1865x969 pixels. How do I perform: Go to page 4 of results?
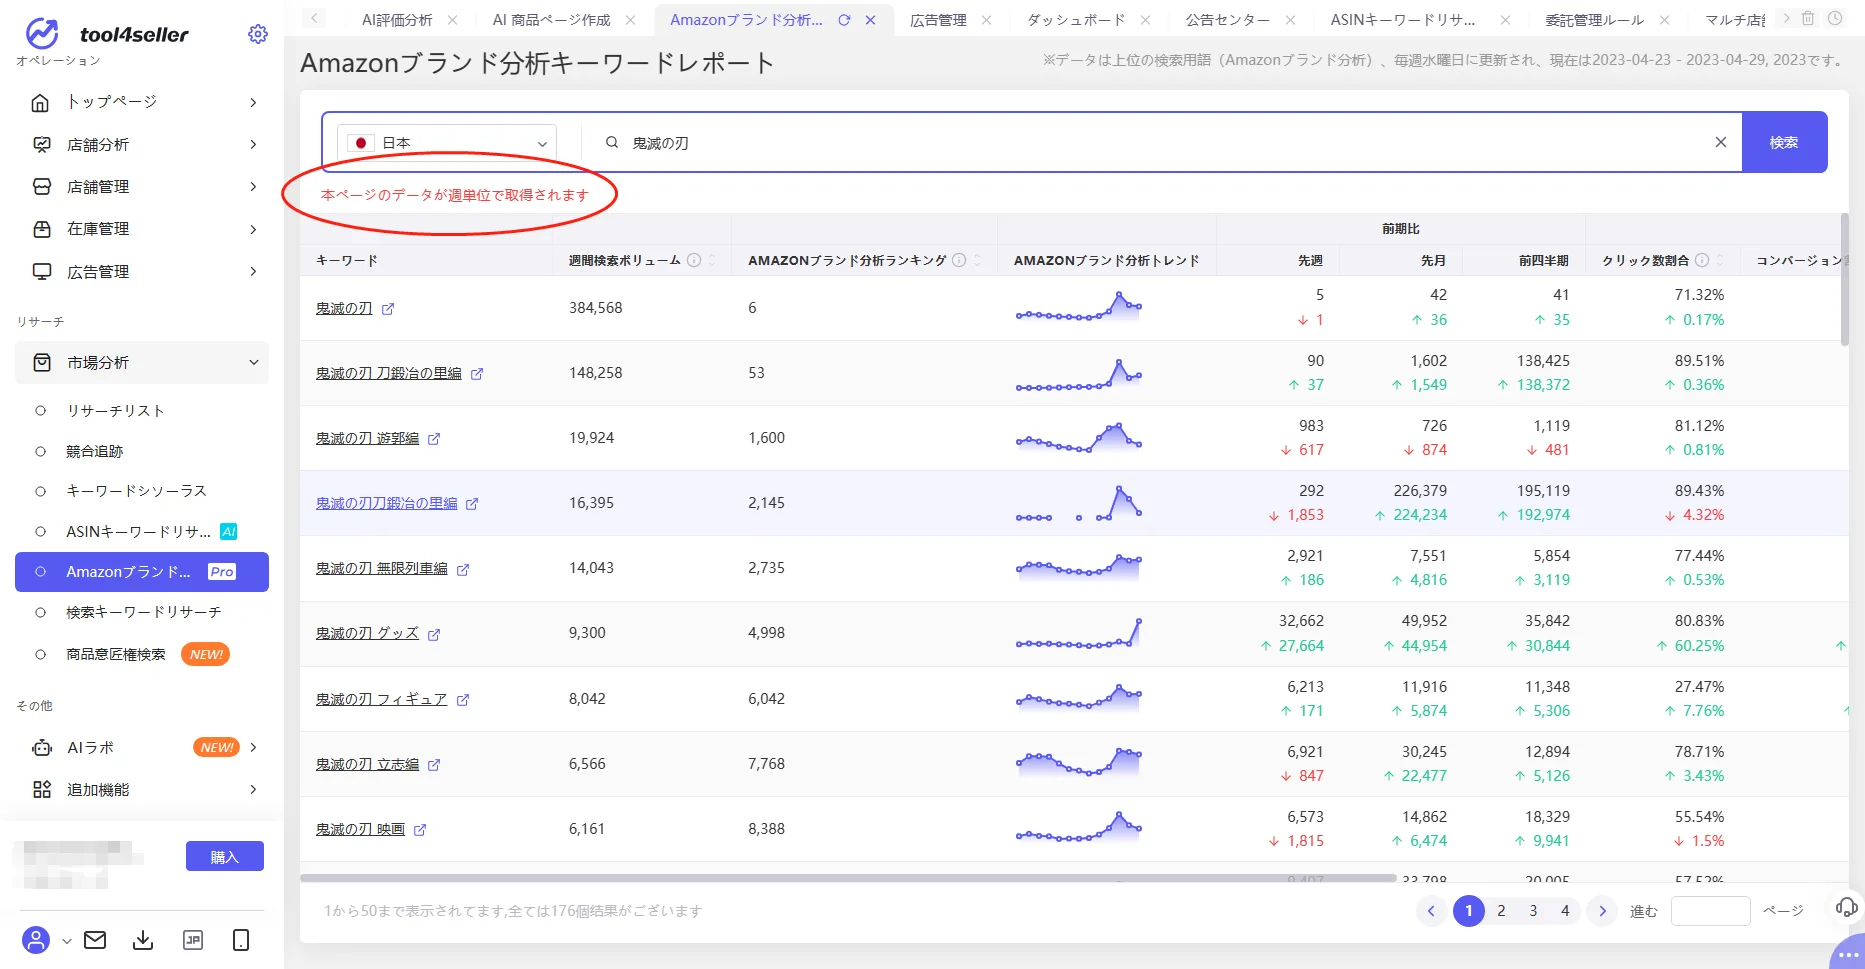click(x=1565, y=911)
